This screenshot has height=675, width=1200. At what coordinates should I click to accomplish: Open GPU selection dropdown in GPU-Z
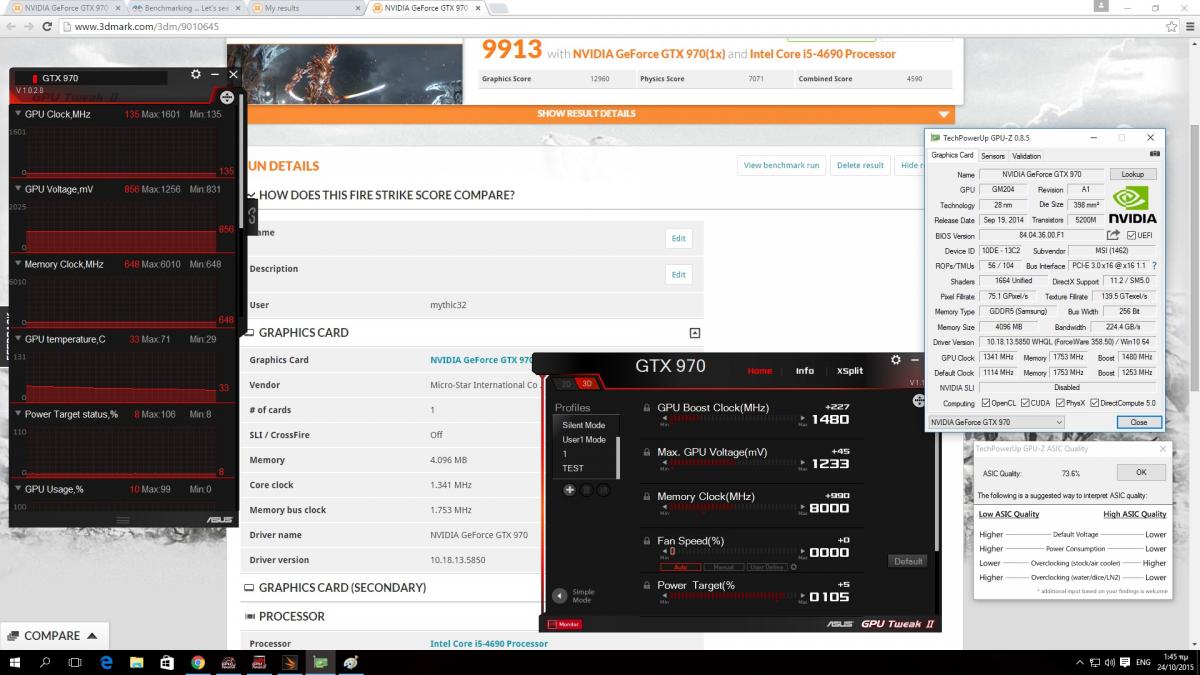(x=996, y=422)
